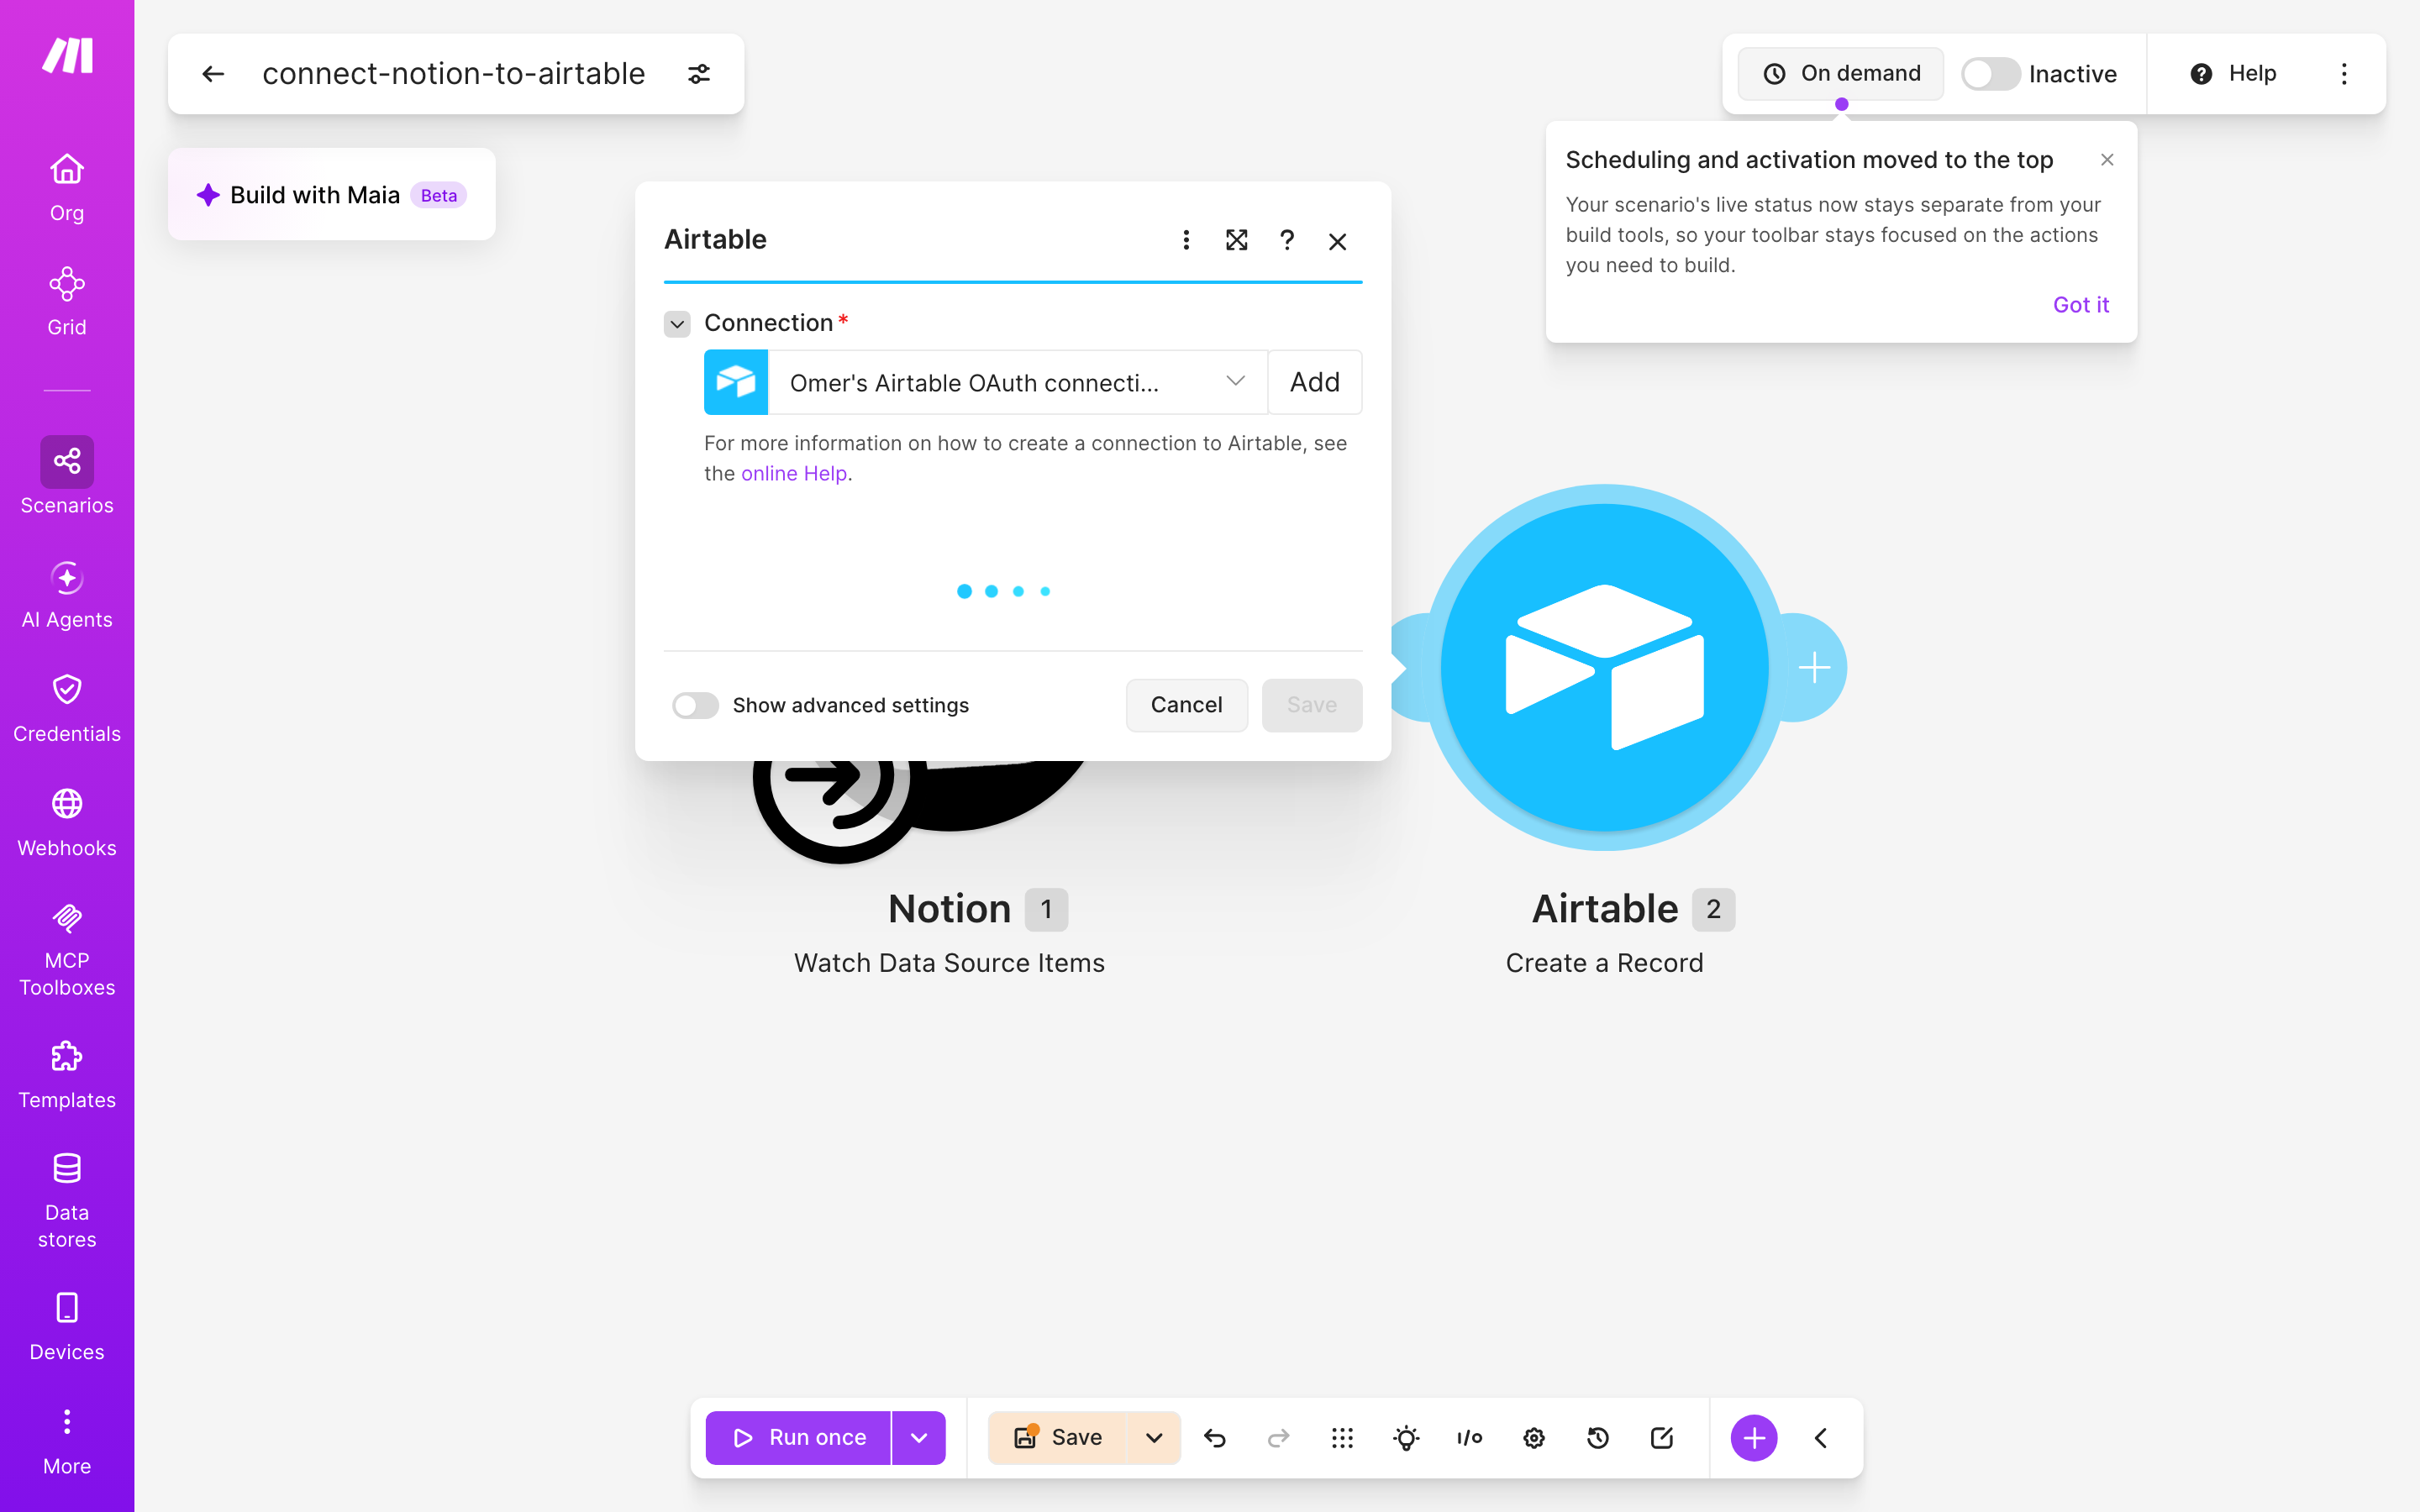Open AI Agents from sidebar
This screenshot has height=1512, width=2420.
[67, 594]
